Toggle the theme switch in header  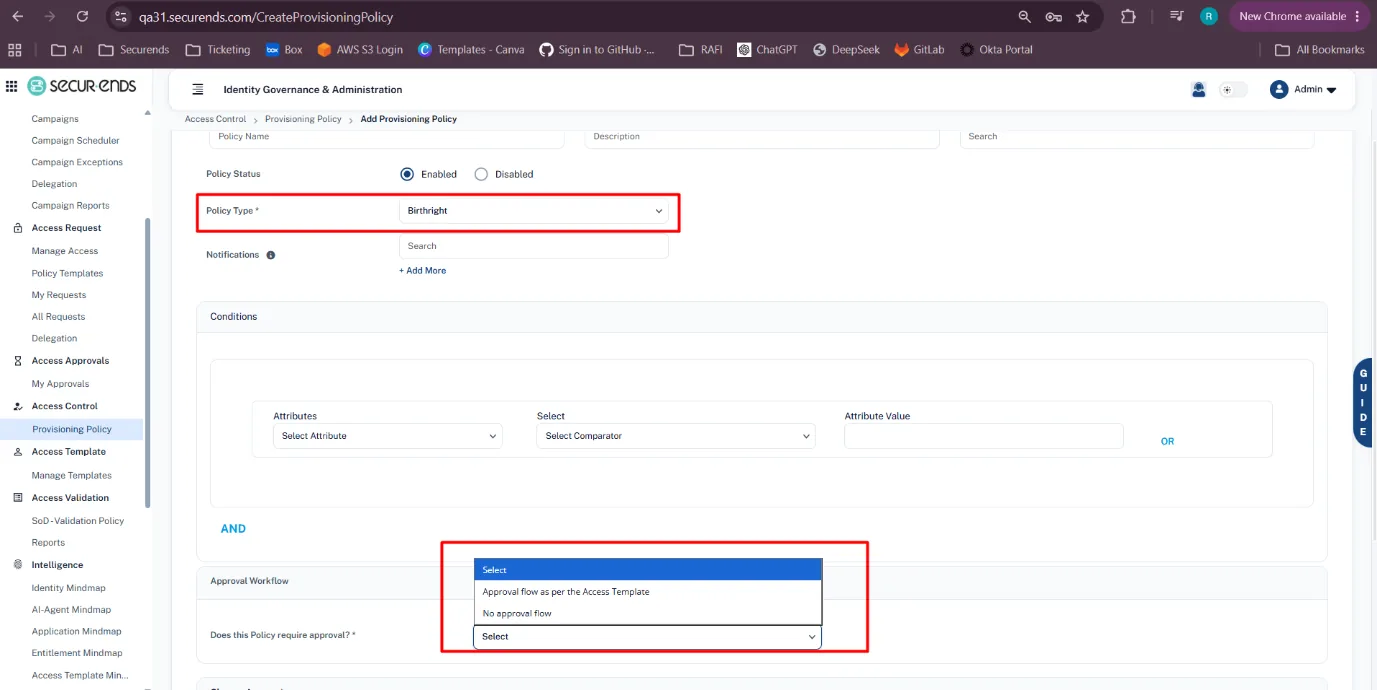click(x=1233, y=89)
